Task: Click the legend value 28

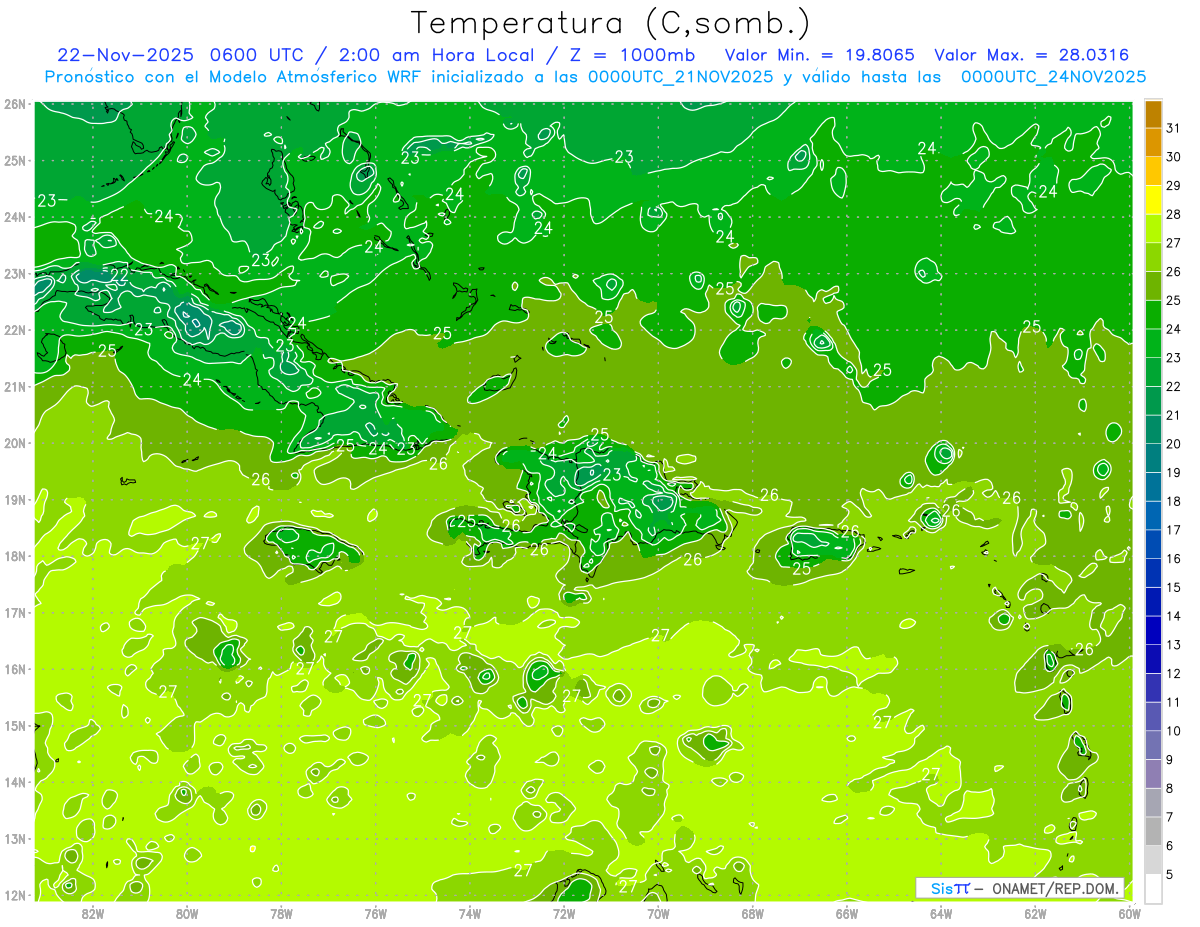Action: [x=1173, y=214]
